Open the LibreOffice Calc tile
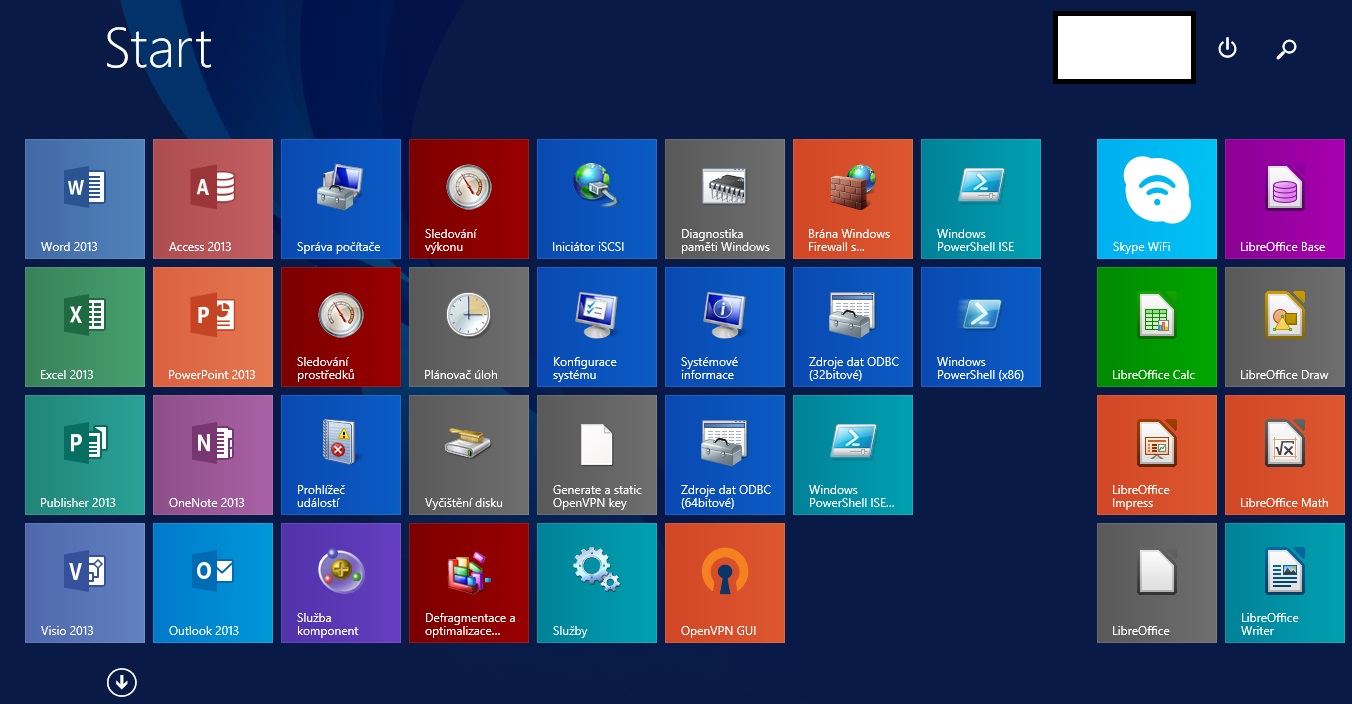 pyautogui.click(x=1157, y=327)
